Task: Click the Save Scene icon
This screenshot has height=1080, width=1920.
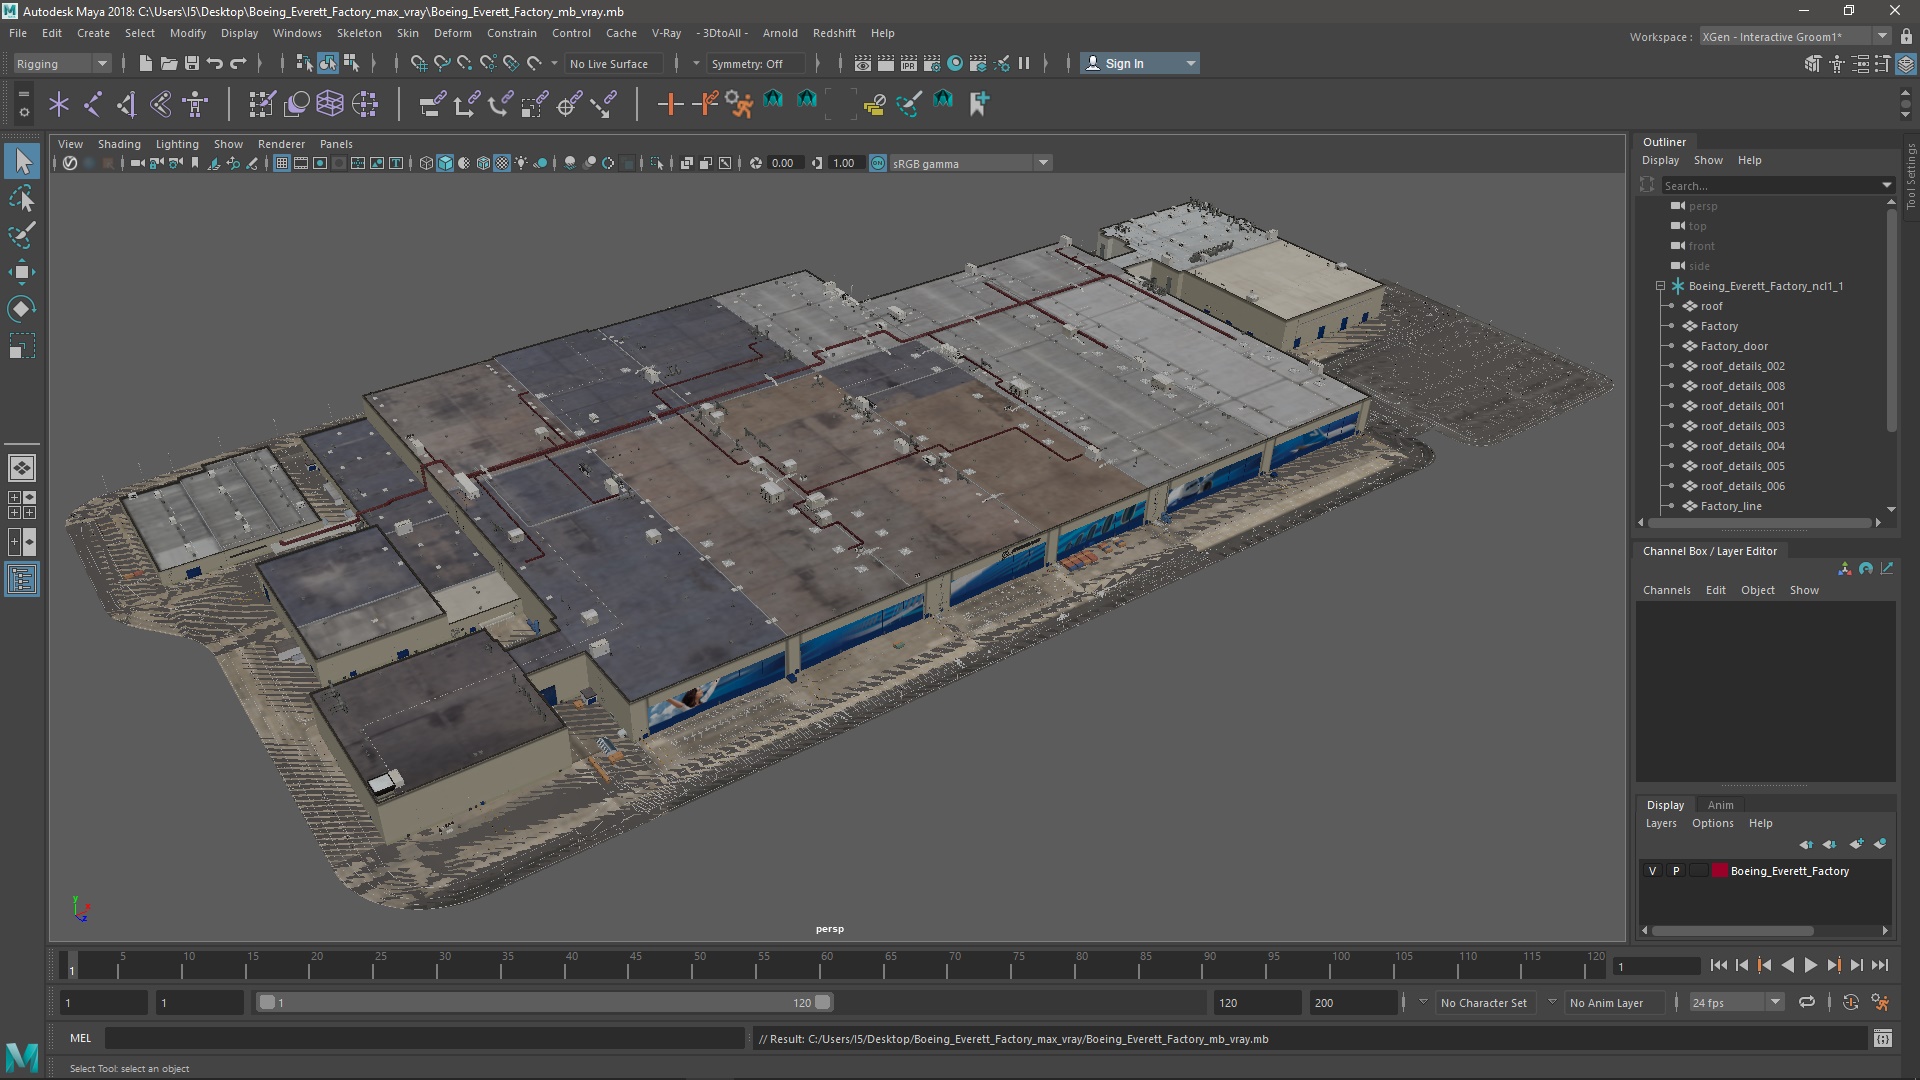Action: tap(192, 64)
